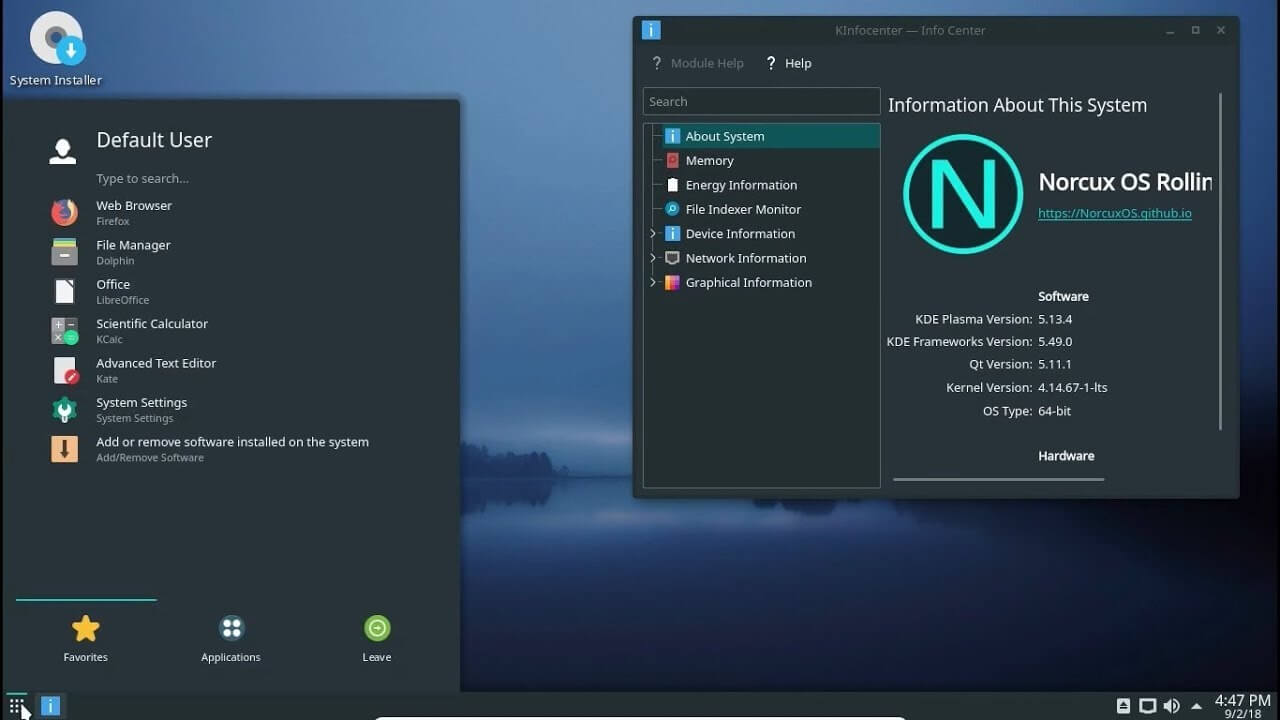Click the application launcher button on the taskbar

(16, 706)
